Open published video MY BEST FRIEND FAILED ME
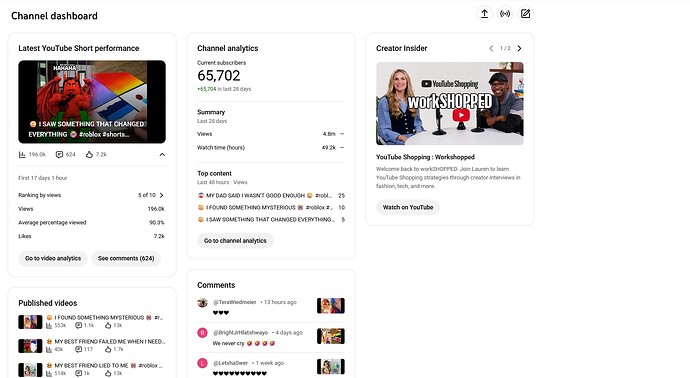 106,341
